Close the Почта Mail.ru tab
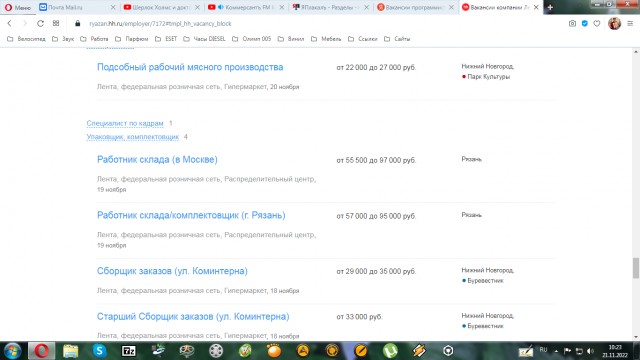640x360 pixels. (113, 7)
